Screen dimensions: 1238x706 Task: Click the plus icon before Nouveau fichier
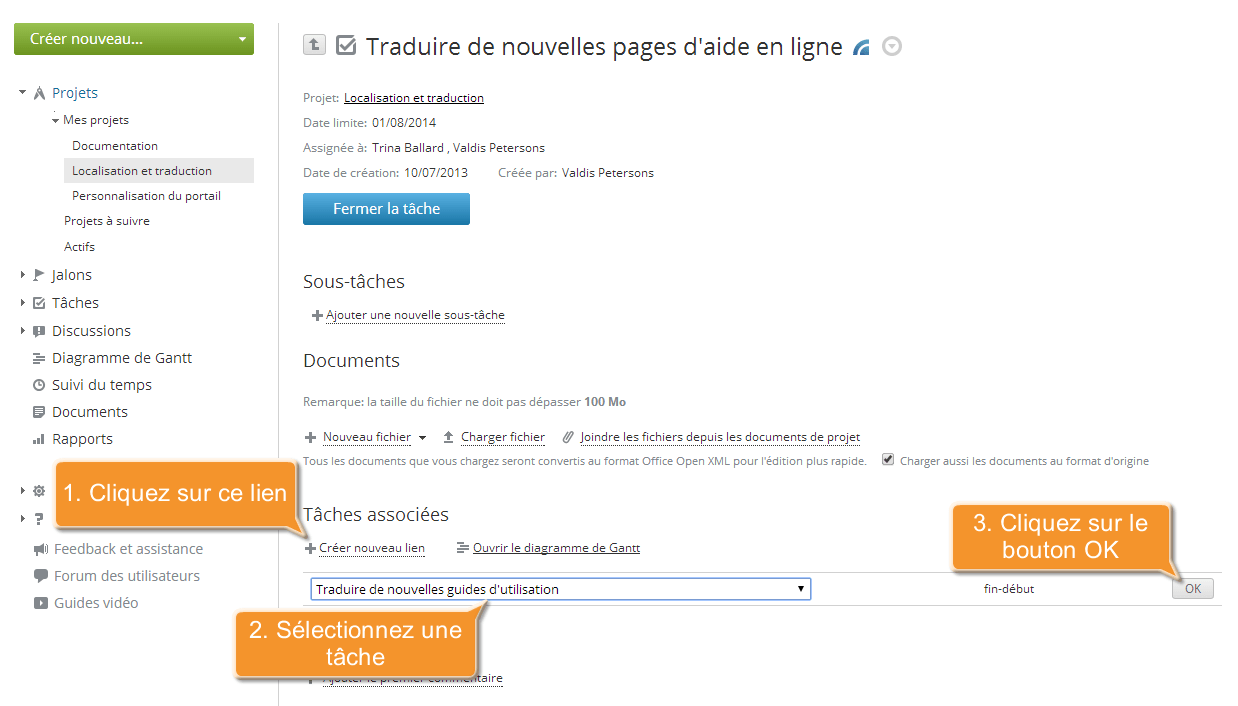[x=311, y=437]
